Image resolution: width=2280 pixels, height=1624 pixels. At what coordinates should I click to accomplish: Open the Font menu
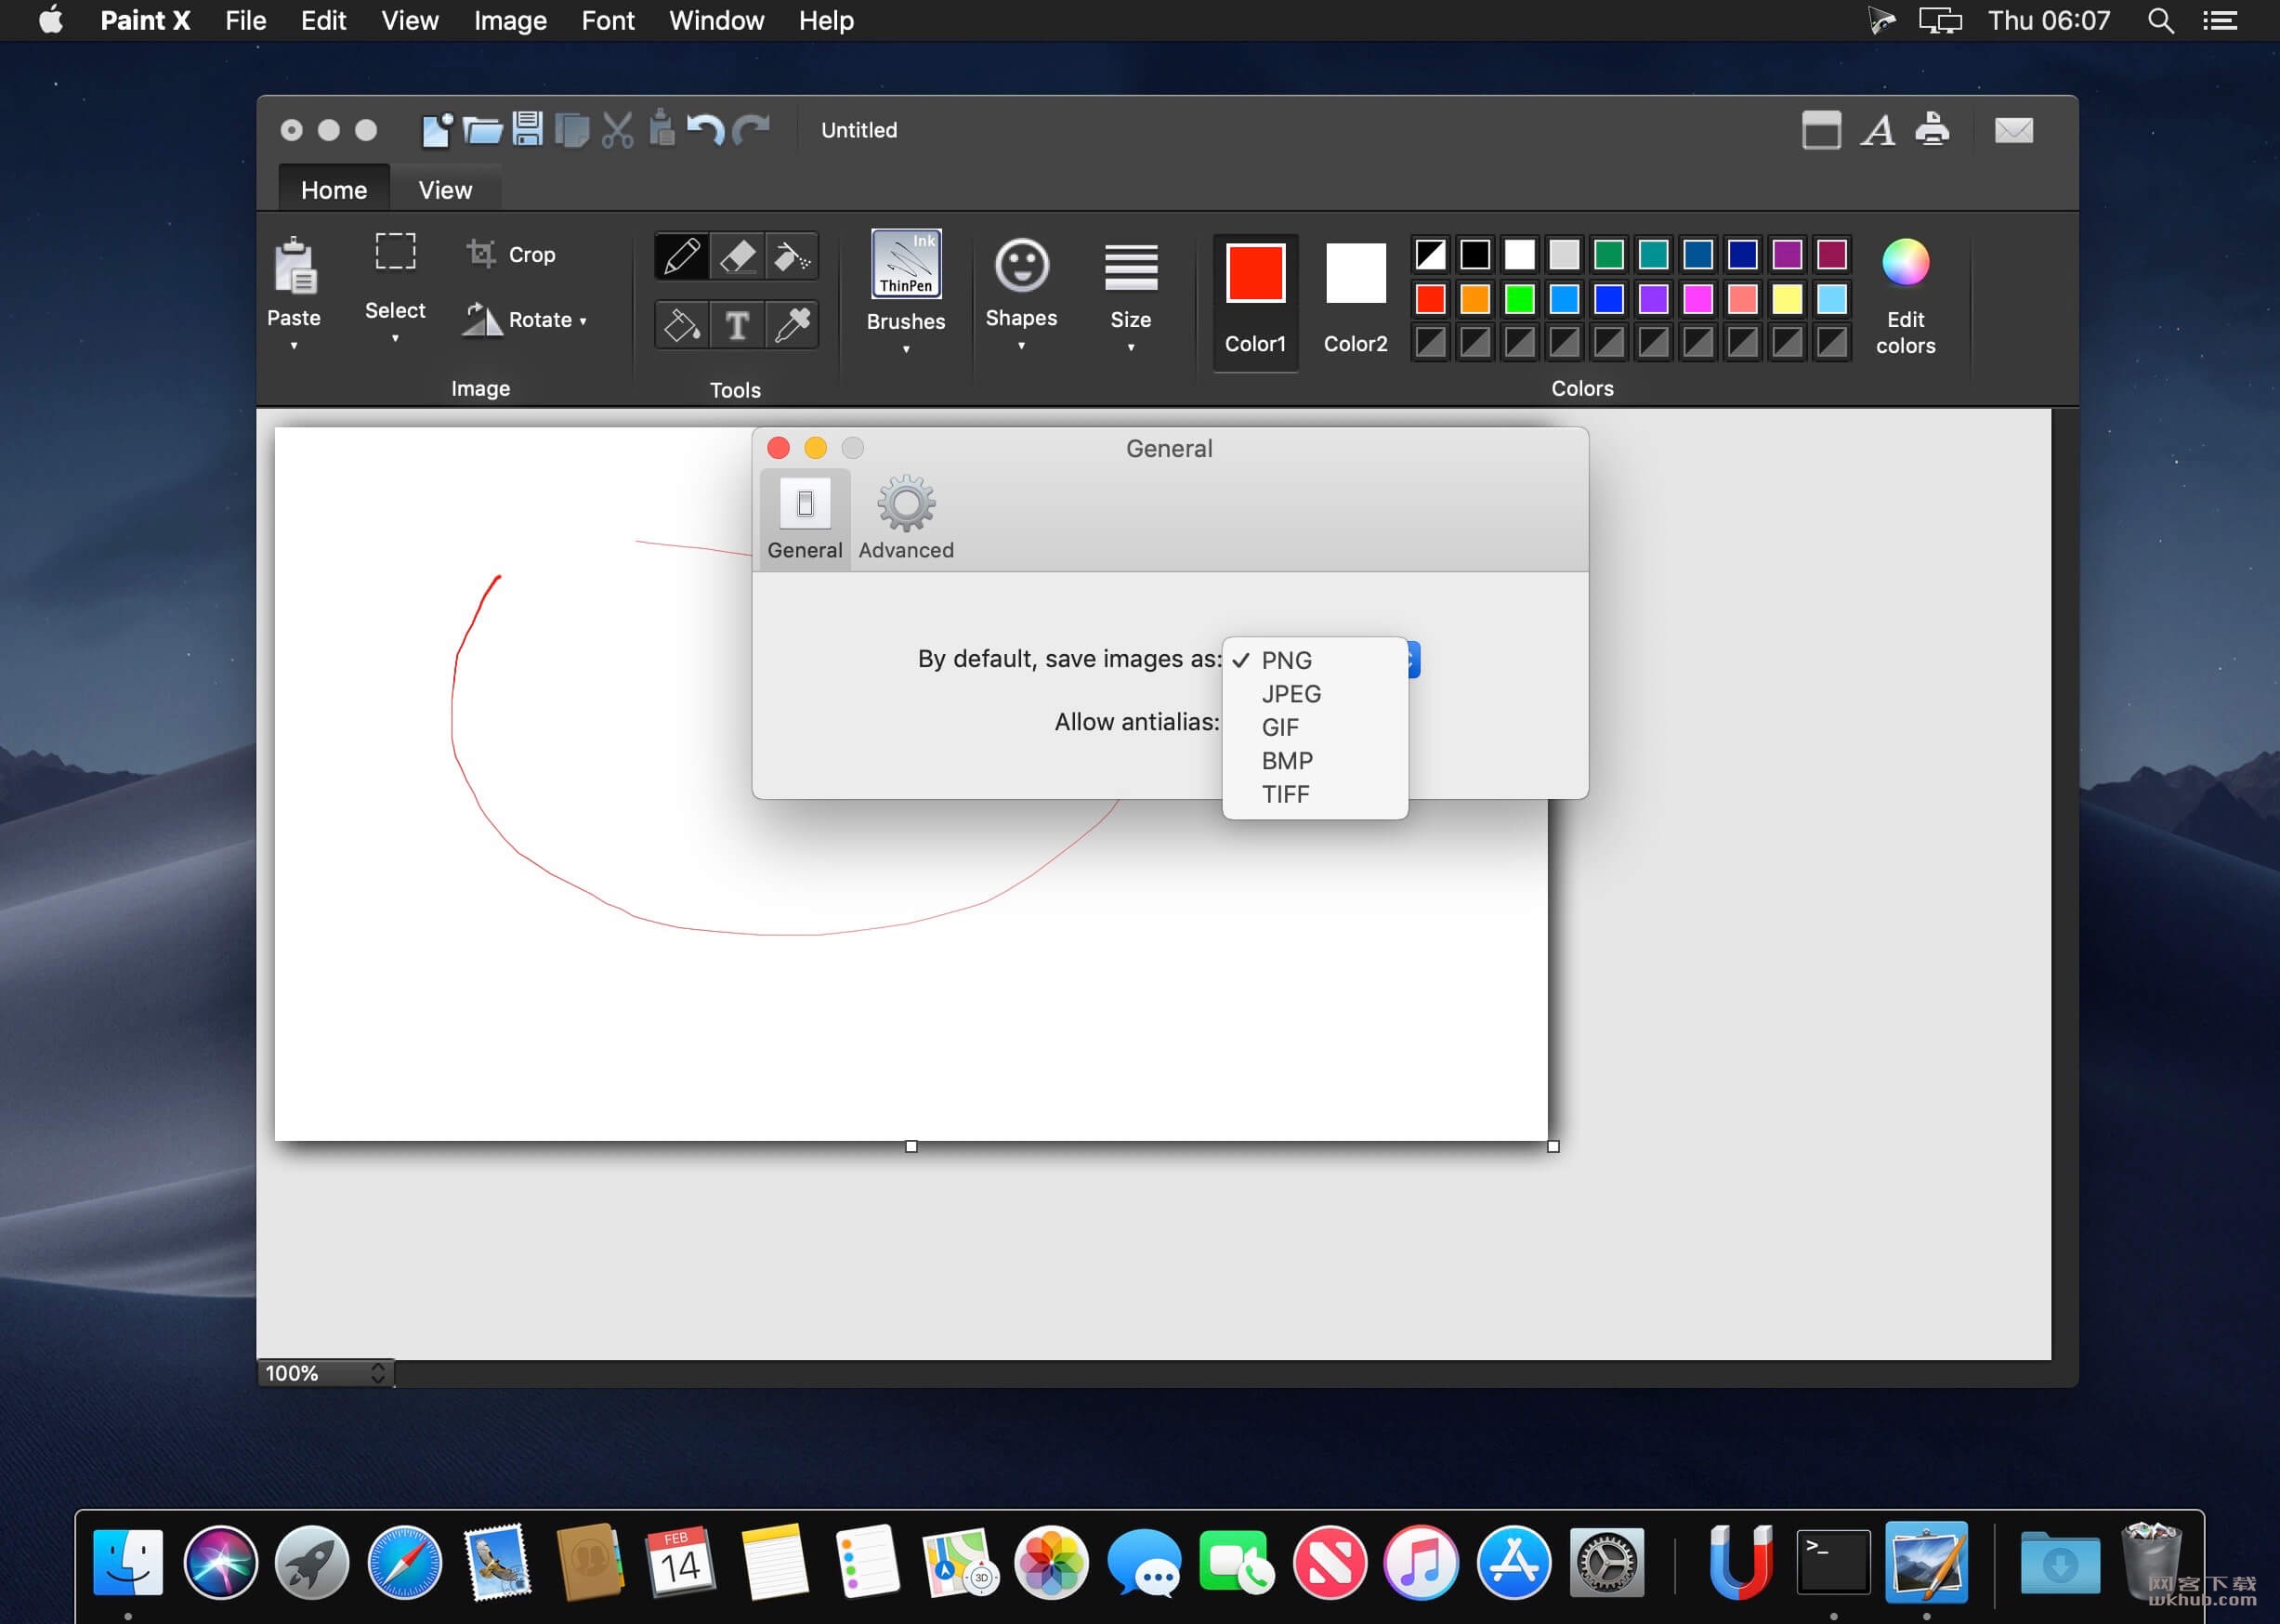(x=608, y=20)
